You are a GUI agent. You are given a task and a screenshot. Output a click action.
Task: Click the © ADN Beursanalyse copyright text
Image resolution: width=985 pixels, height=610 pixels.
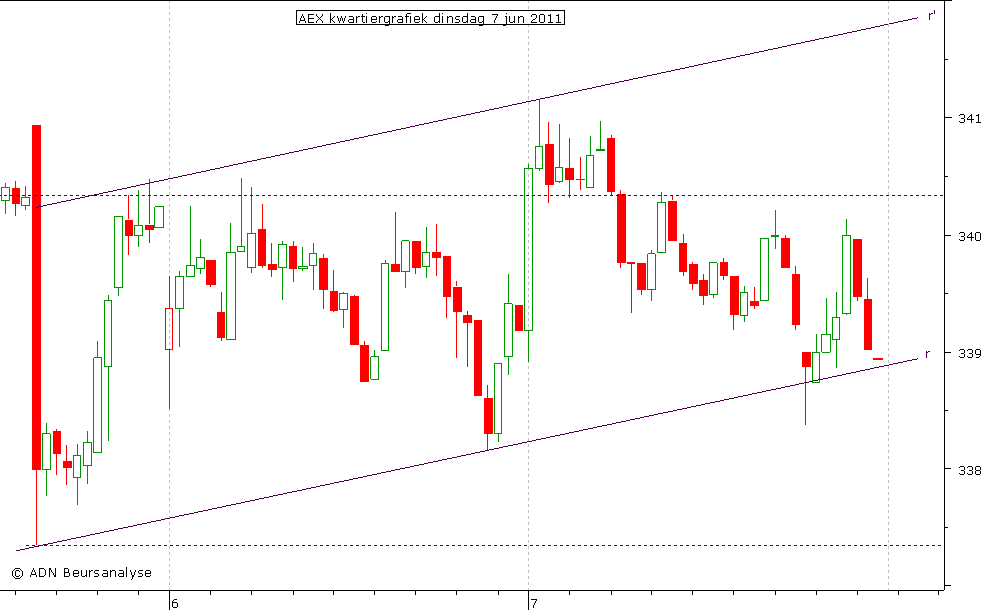[x=82, y=573]
